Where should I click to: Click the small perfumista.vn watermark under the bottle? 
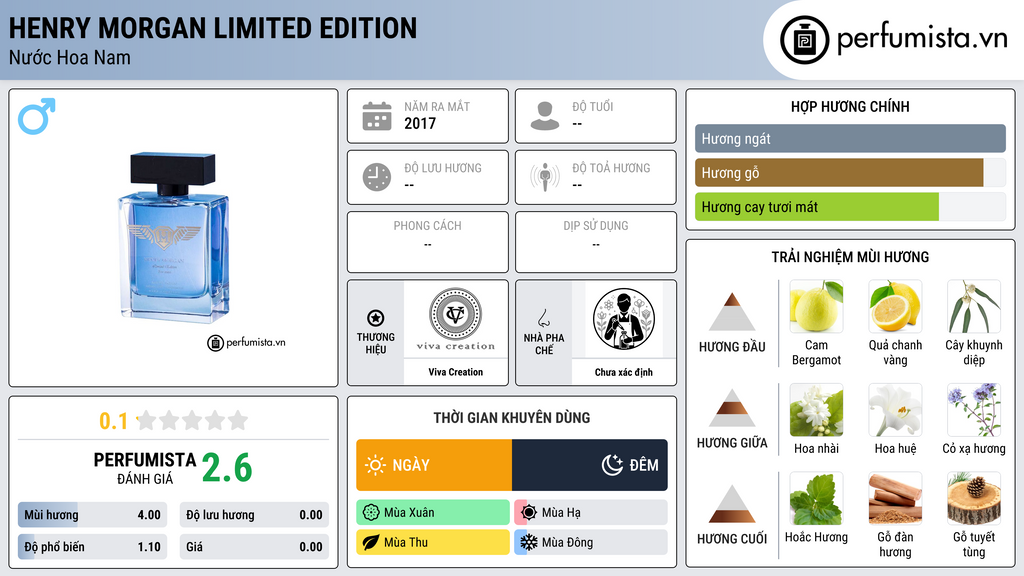click(x=246, y=342)
